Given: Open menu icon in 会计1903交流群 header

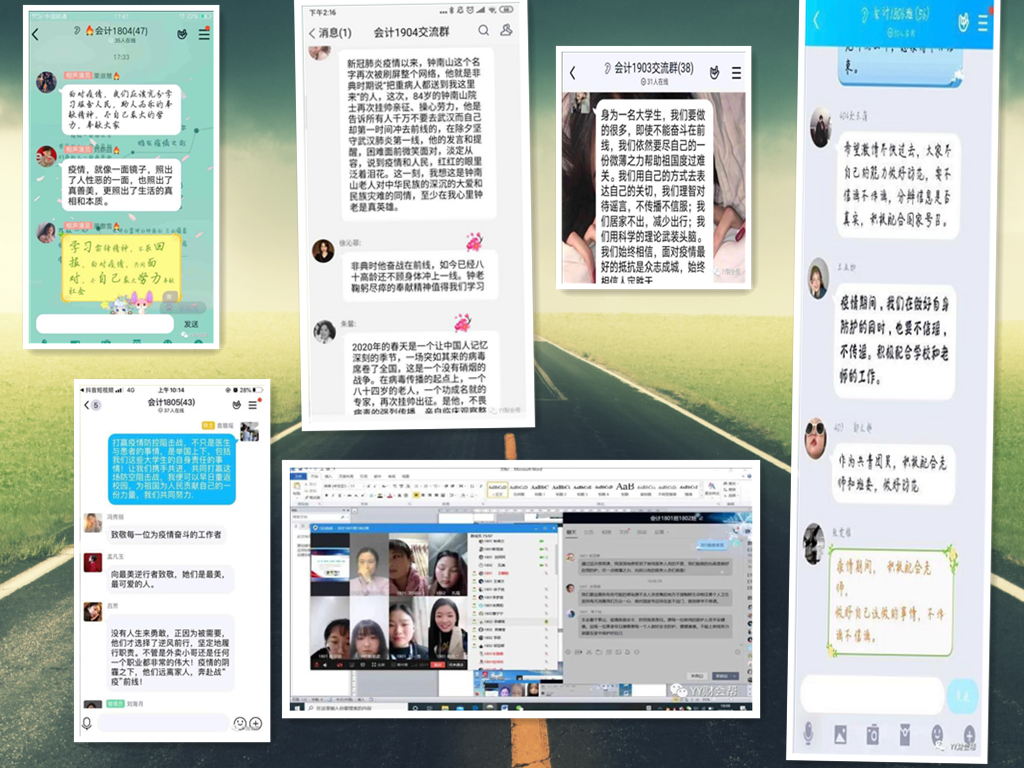Looking at the screenshot, I should pyautogui.click(x=736, y=72).
